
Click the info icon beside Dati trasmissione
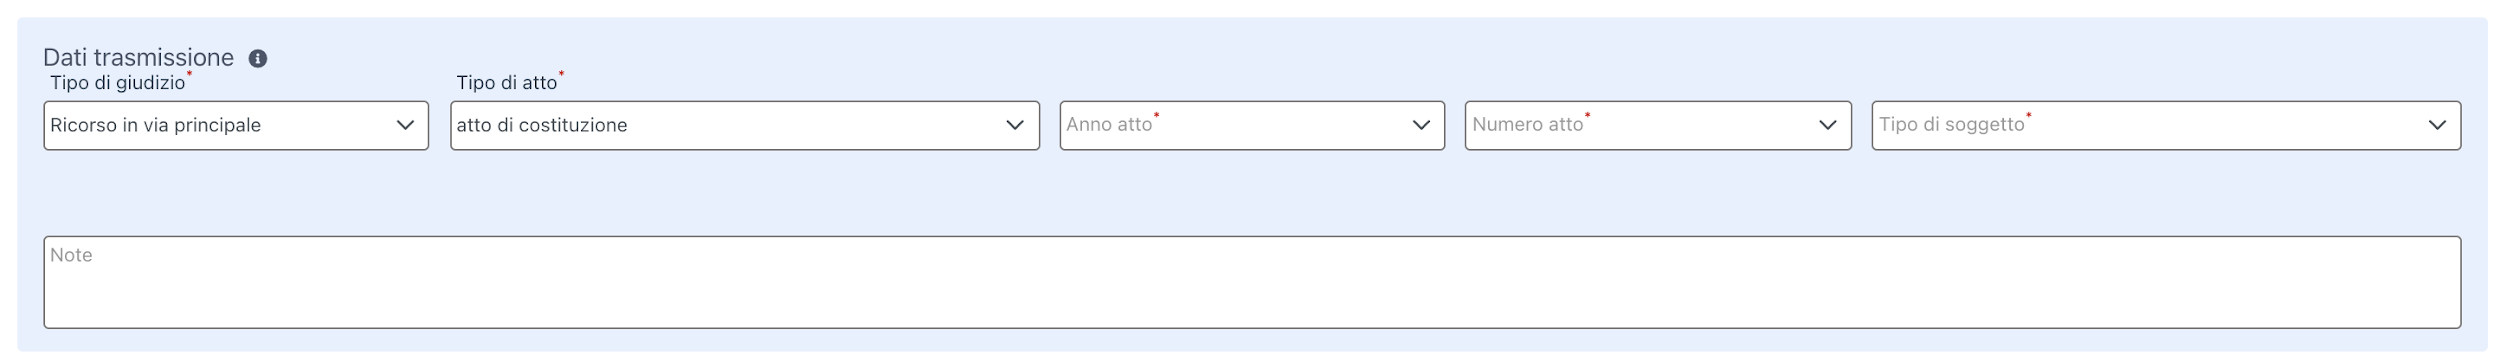tap(258, 59)
